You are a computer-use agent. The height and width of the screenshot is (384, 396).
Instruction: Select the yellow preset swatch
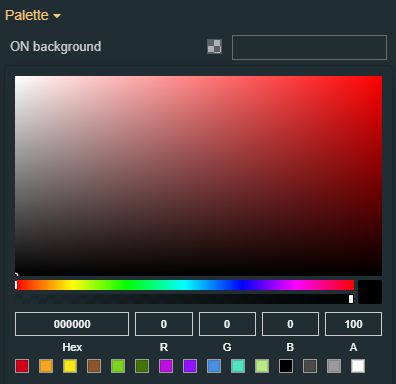point(70,366)
